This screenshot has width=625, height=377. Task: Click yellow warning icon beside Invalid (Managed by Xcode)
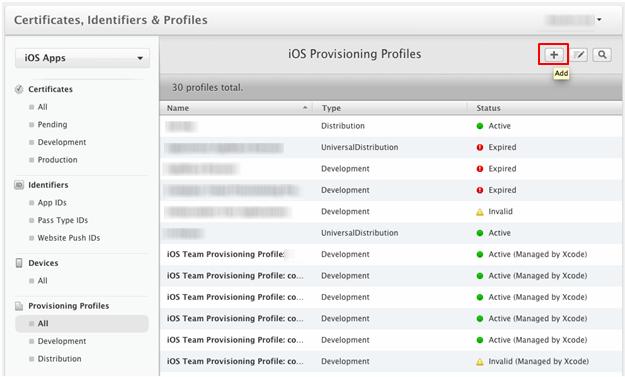coord(480,362)
